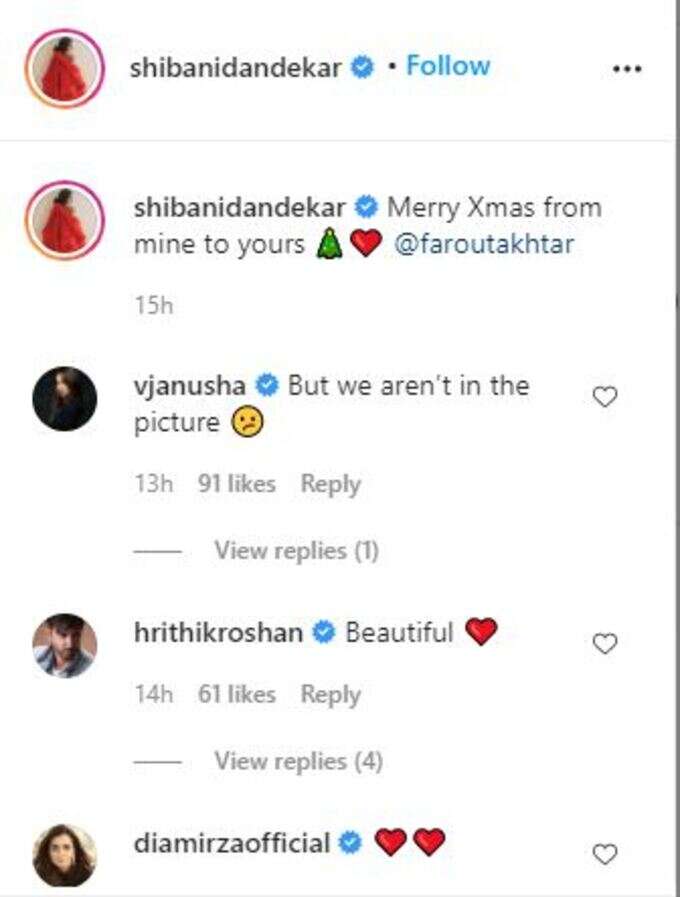View the 91 likes on vjanusha's comment
Screen dimensions: 680x897
(x=237, y=484)
